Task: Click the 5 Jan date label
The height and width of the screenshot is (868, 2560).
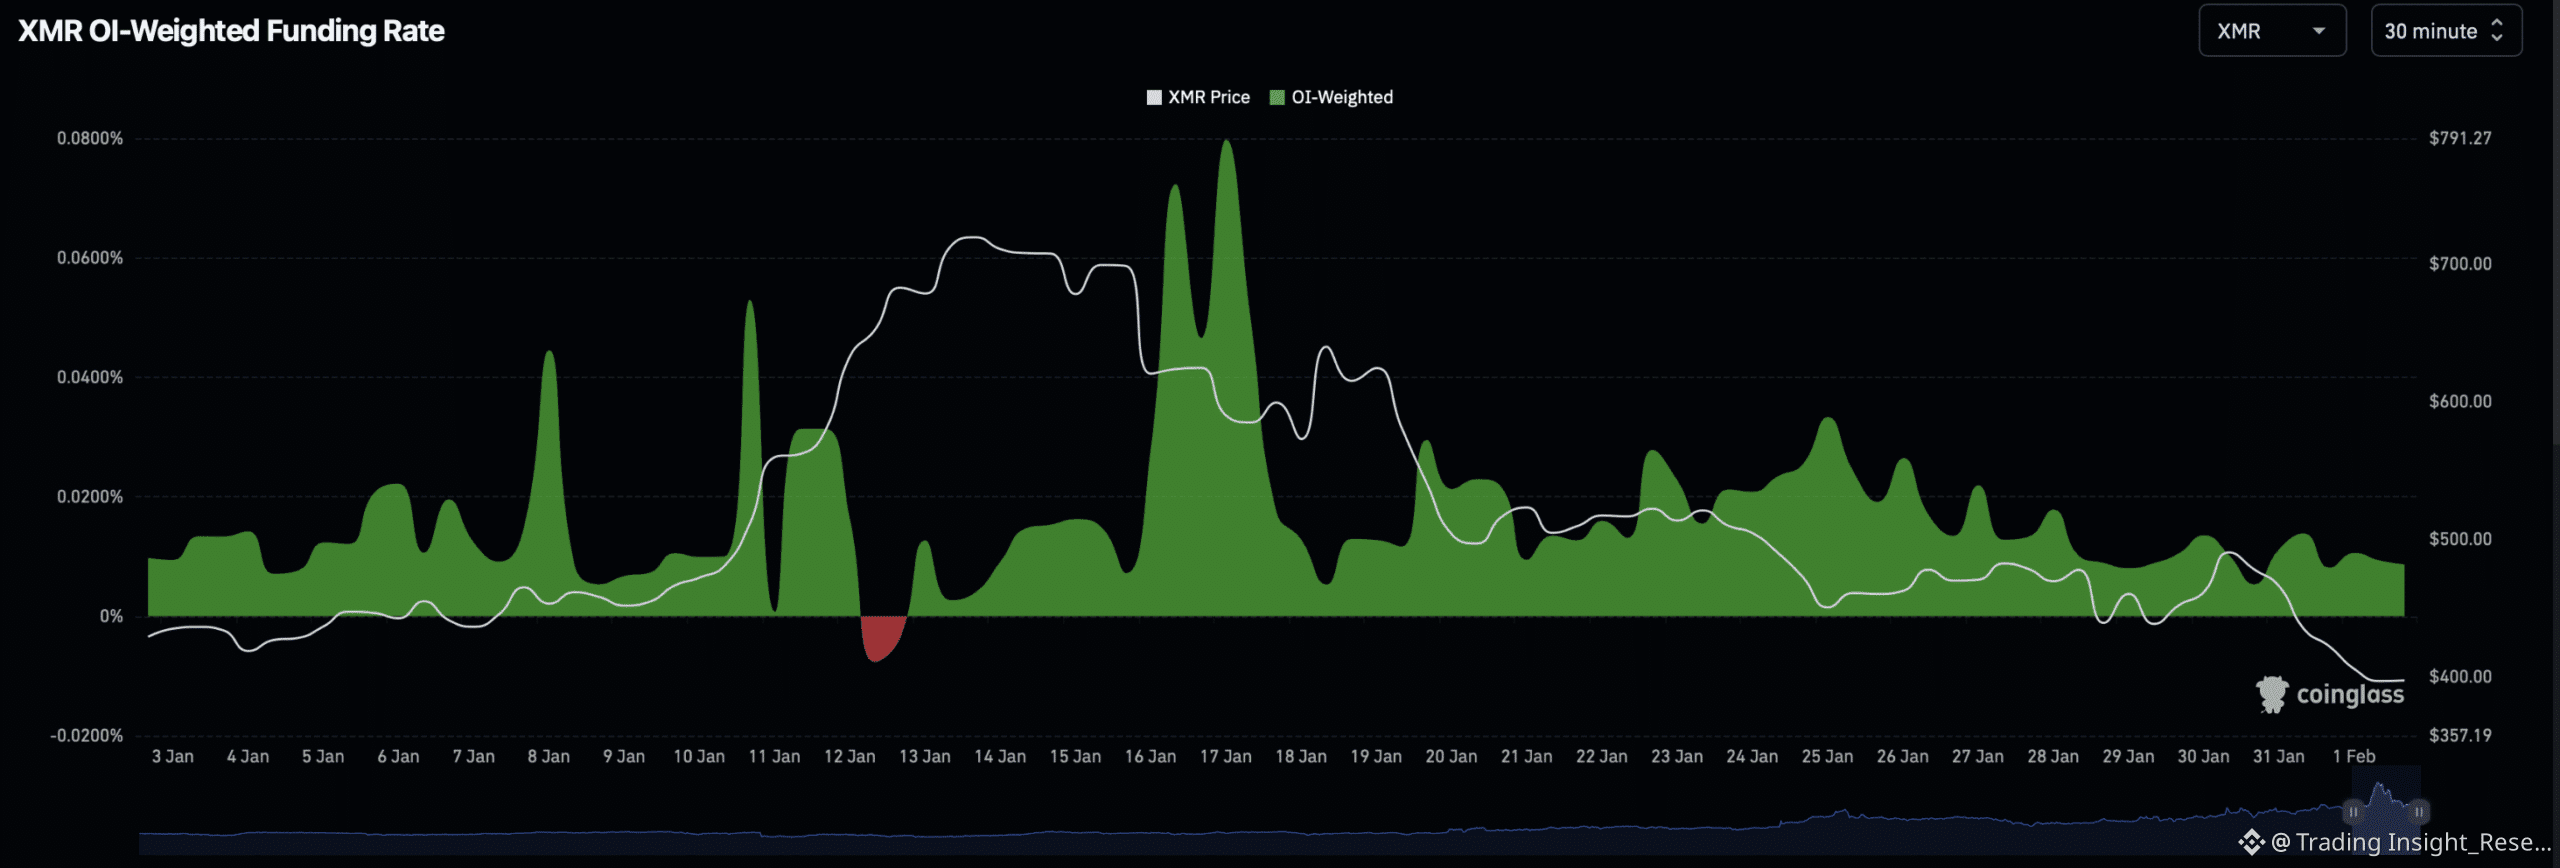Action: [323, 757]
